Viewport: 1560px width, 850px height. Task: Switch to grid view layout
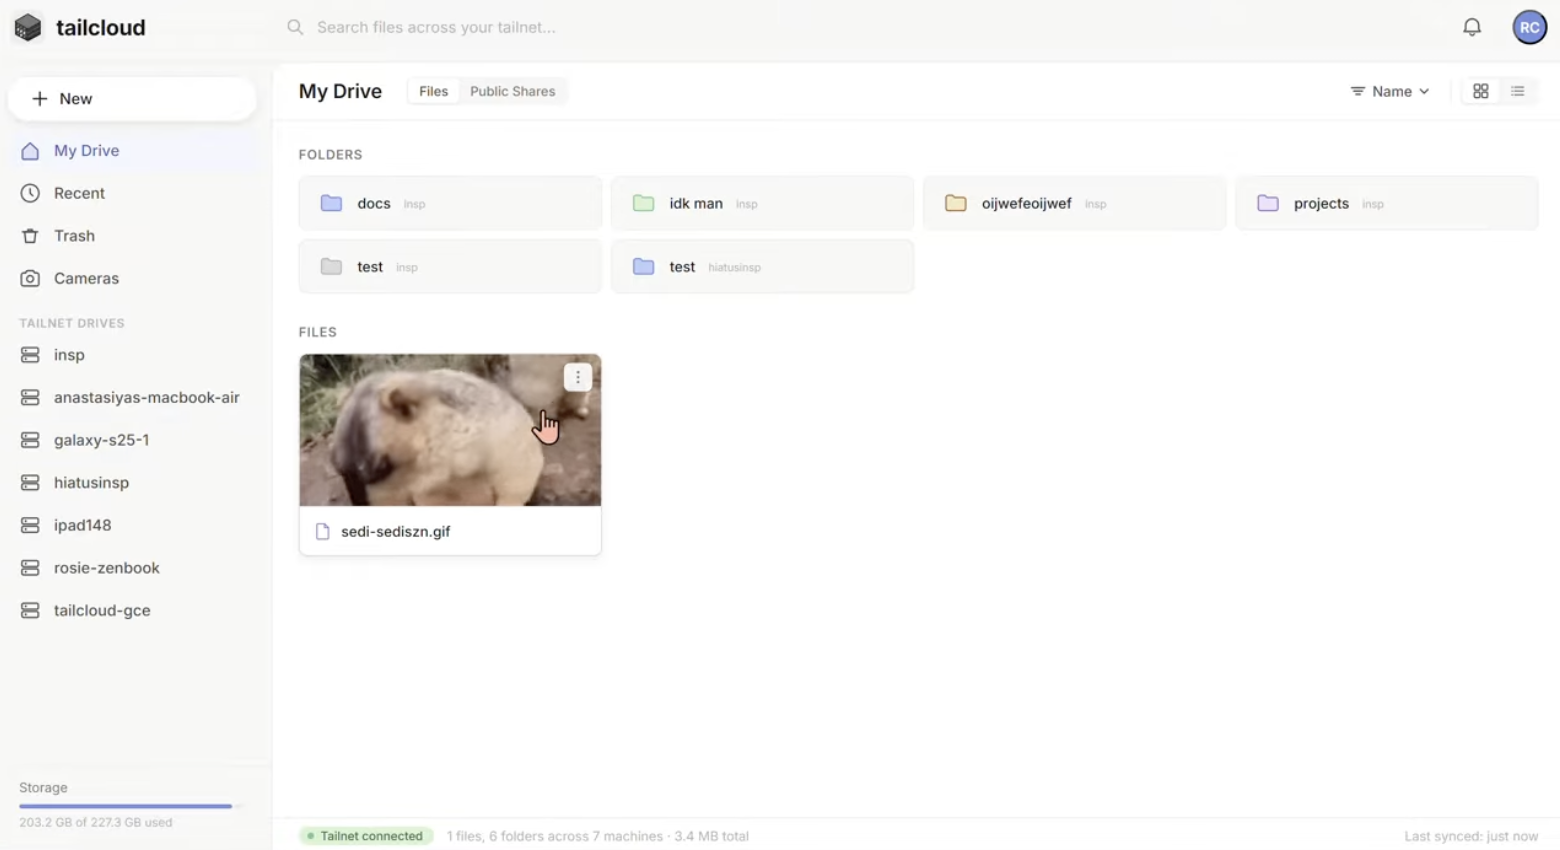[x=1480, y=91]
